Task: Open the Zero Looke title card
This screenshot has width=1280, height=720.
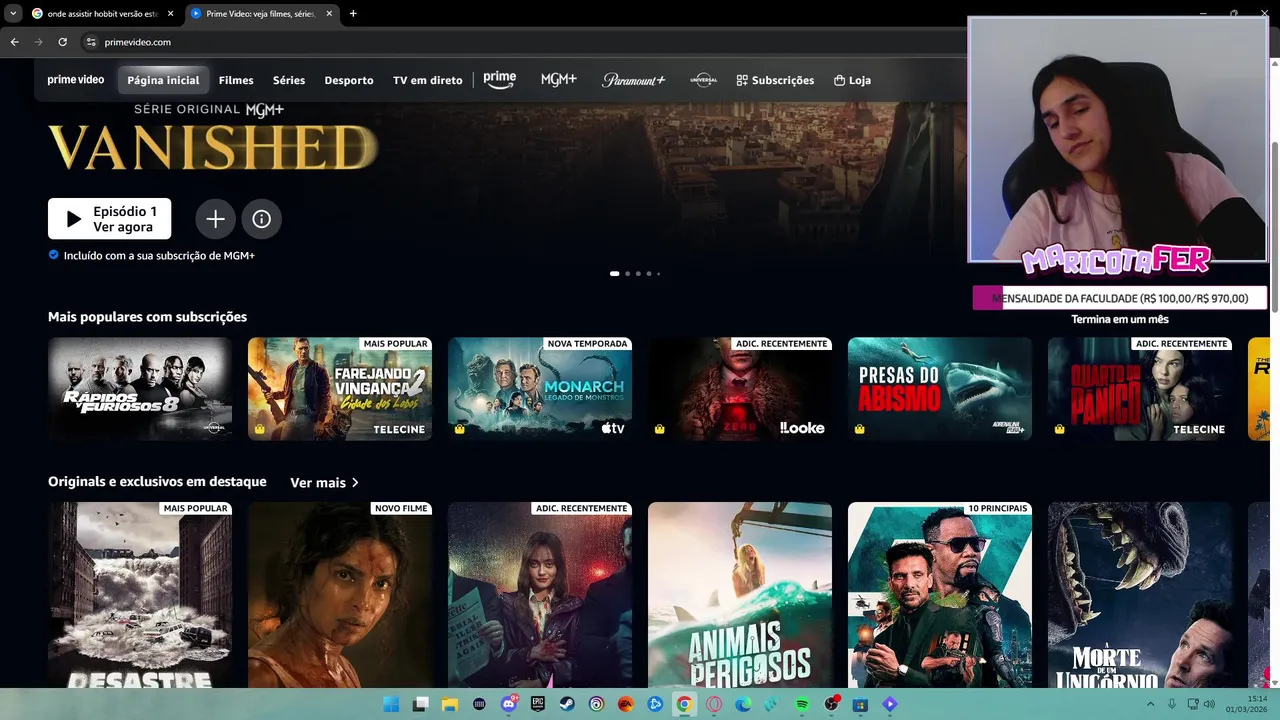Action: (x=740, y=389)
